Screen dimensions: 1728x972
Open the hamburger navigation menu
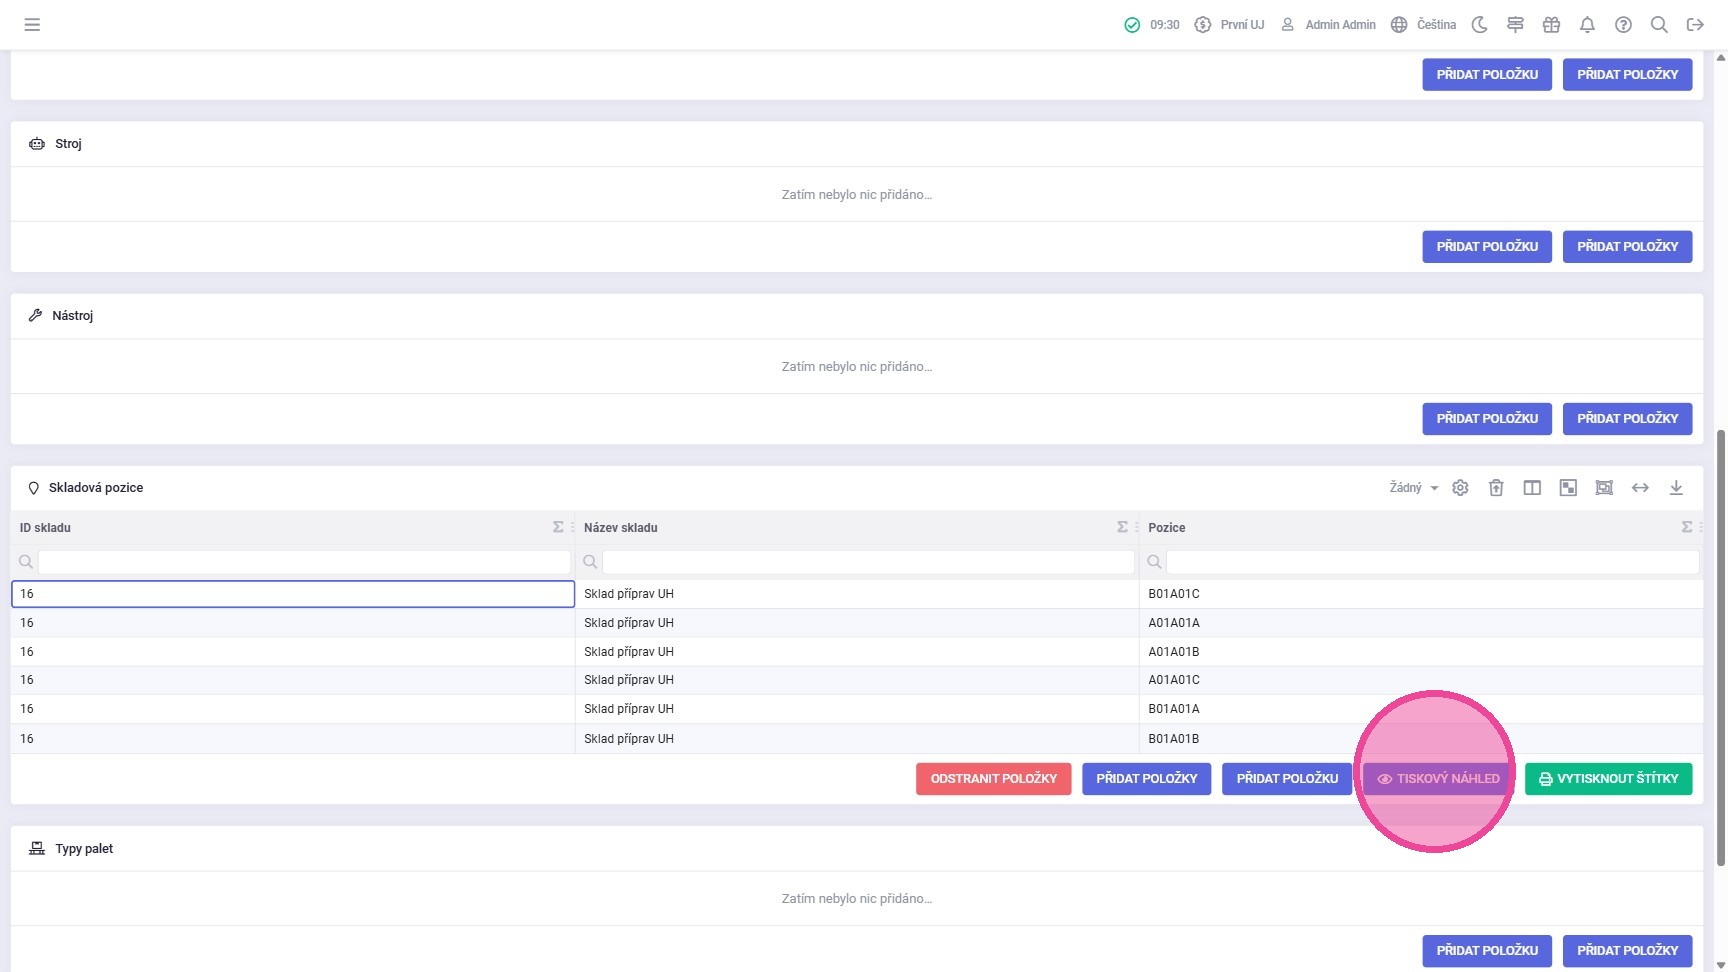click(x=32, y=25)
